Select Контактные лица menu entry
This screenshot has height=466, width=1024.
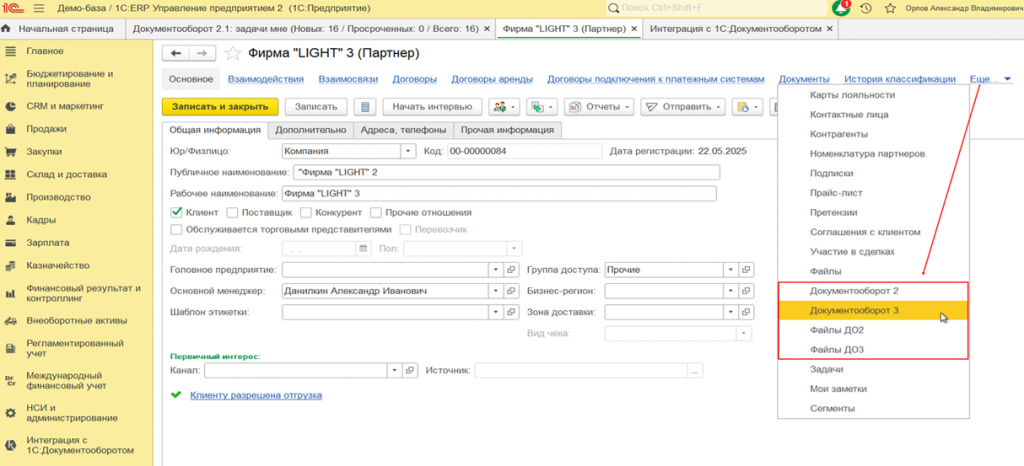(x=873, y=114)
